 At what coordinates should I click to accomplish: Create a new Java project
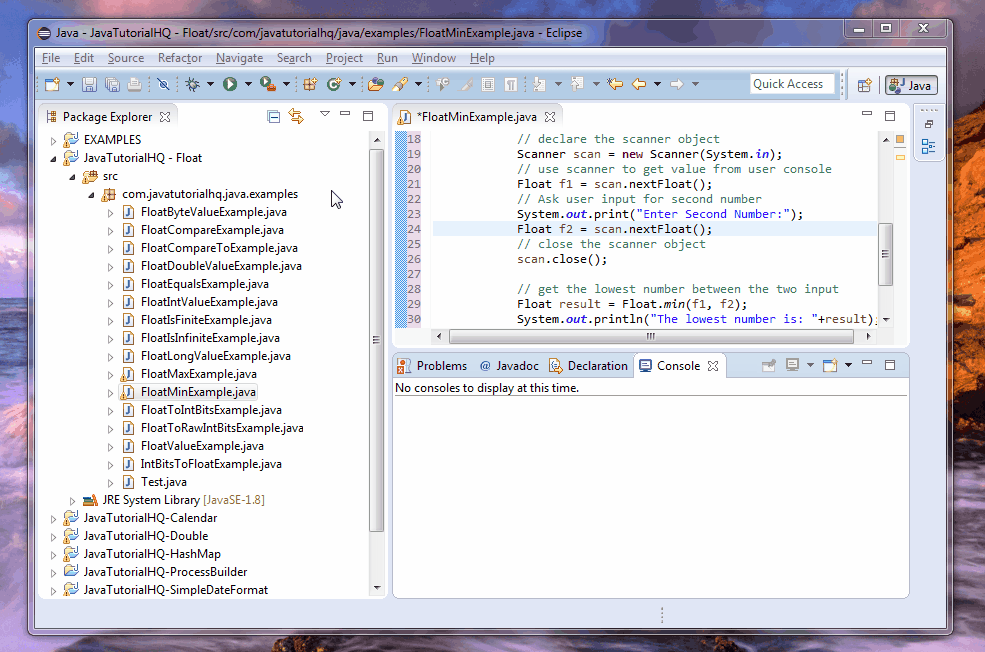[x=310, y=84]
